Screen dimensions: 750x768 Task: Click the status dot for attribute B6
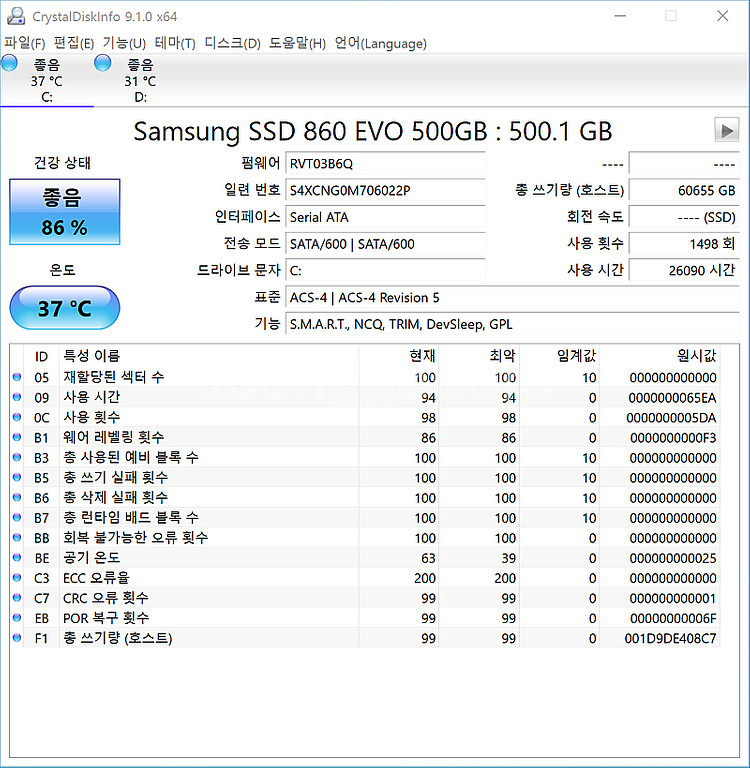point(17,497)
